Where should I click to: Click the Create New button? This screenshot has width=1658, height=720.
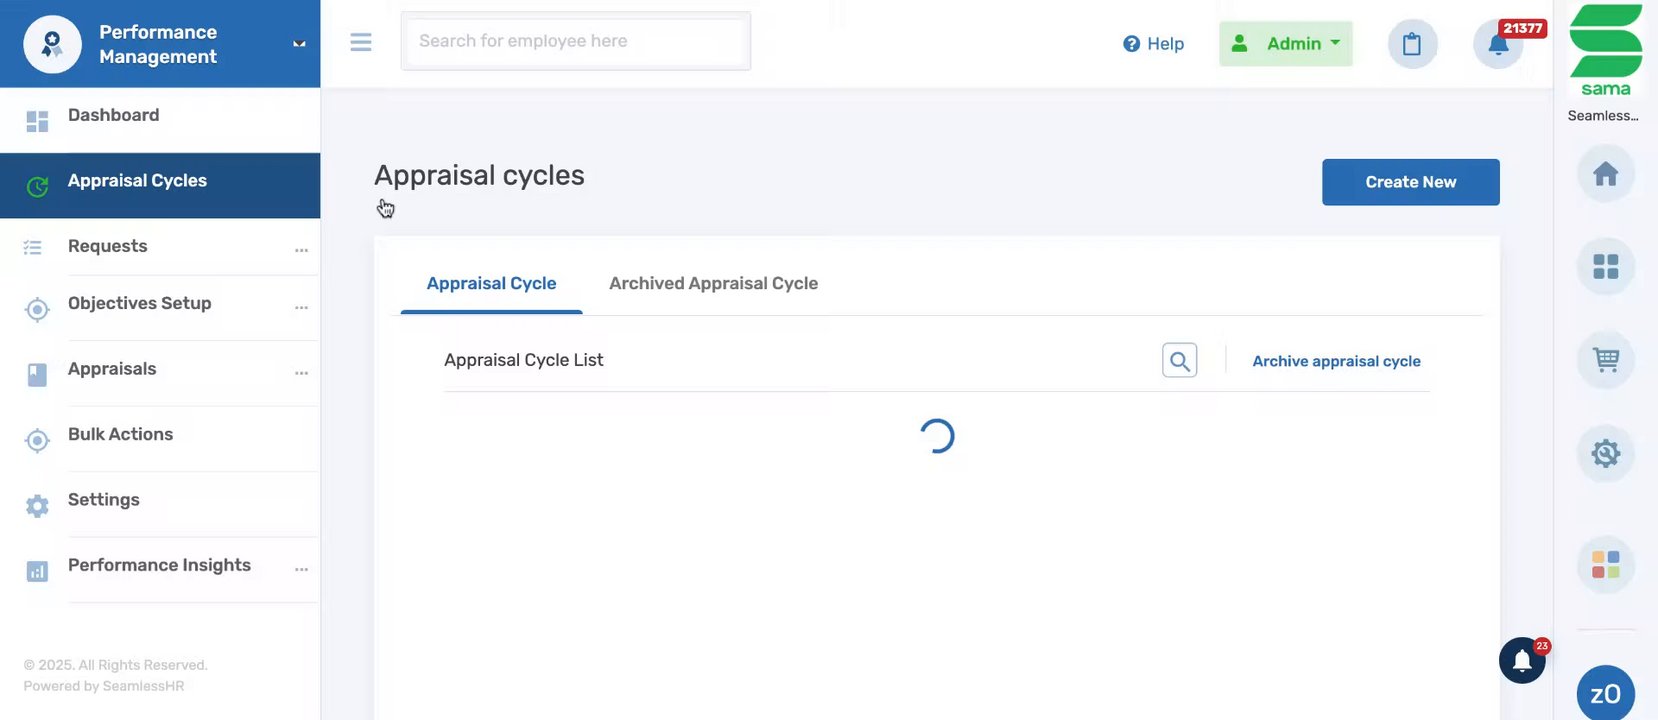pos(1410,182)
